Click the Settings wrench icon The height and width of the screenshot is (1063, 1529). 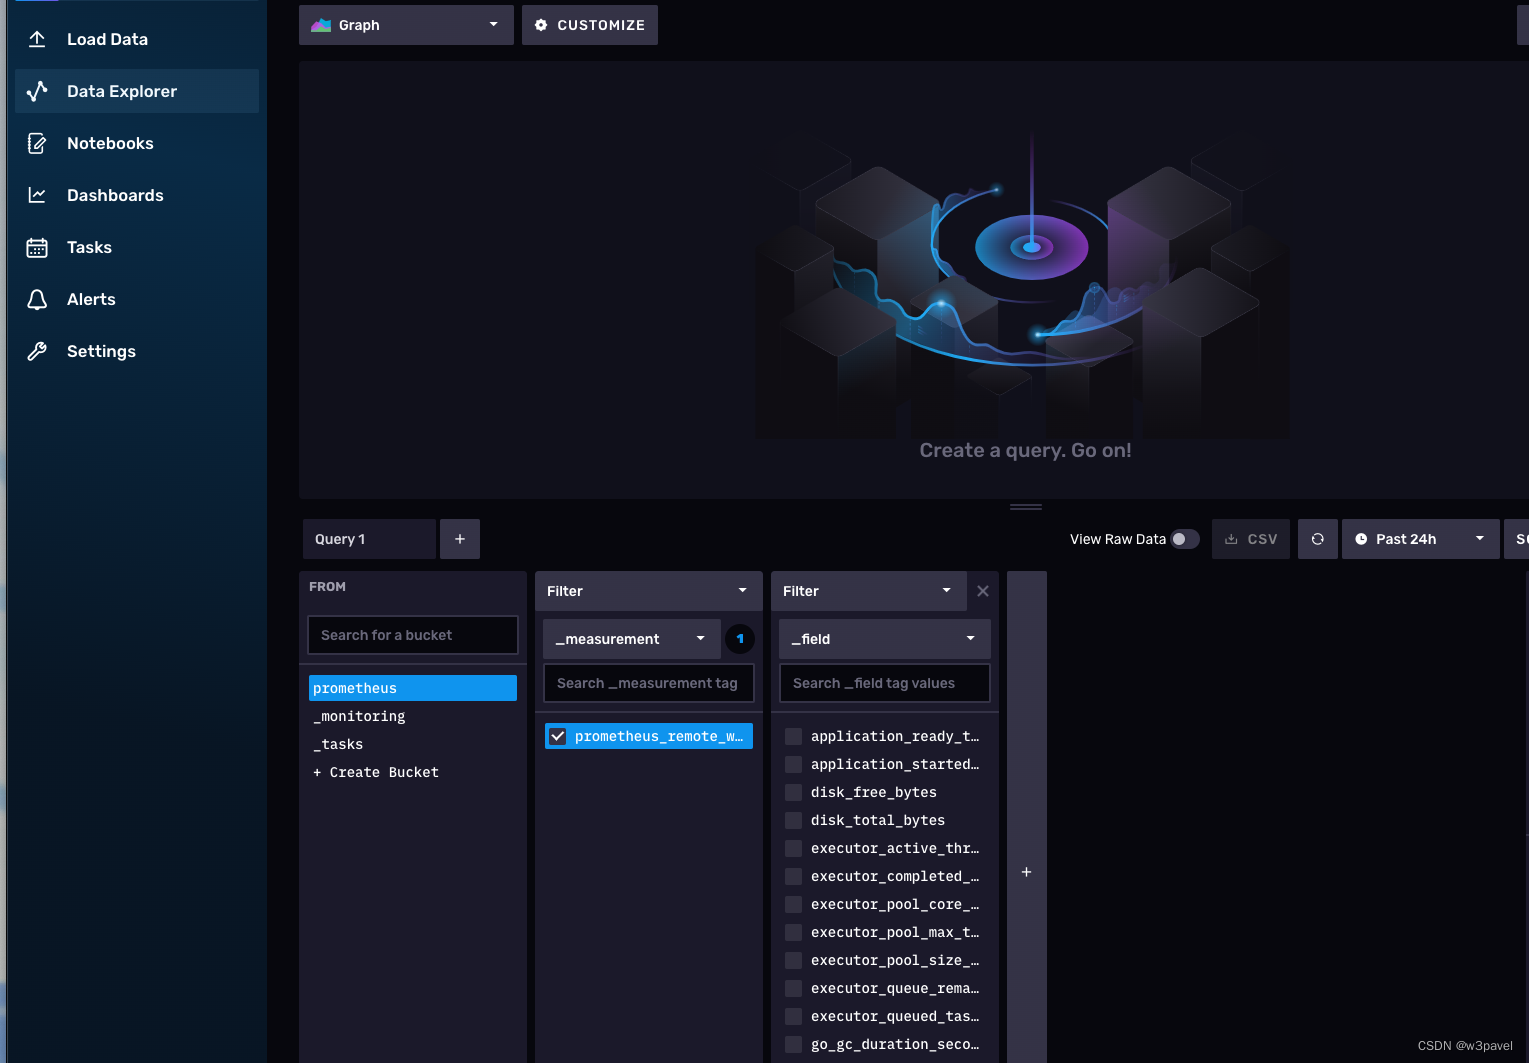37,351
